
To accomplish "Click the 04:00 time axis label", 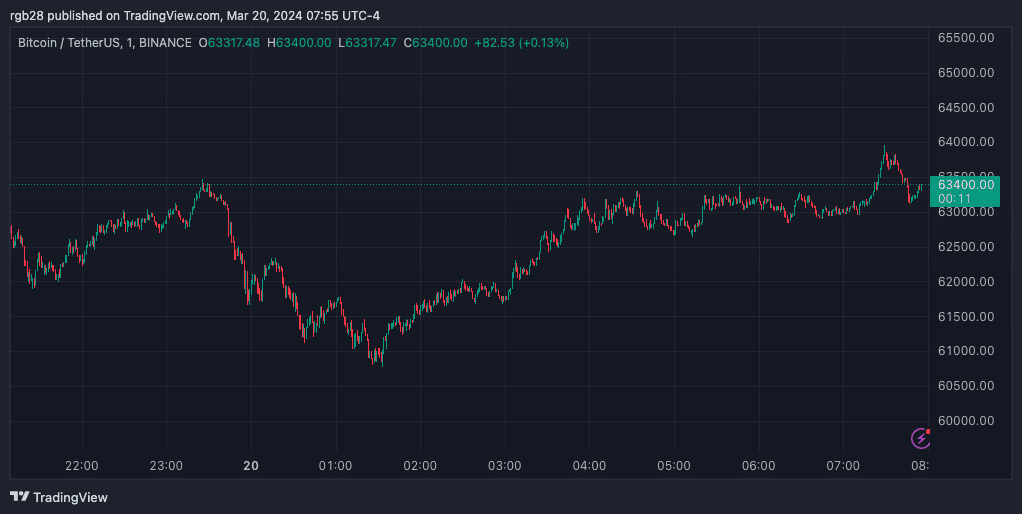I will pyautogui.click(x=589, y=466).
